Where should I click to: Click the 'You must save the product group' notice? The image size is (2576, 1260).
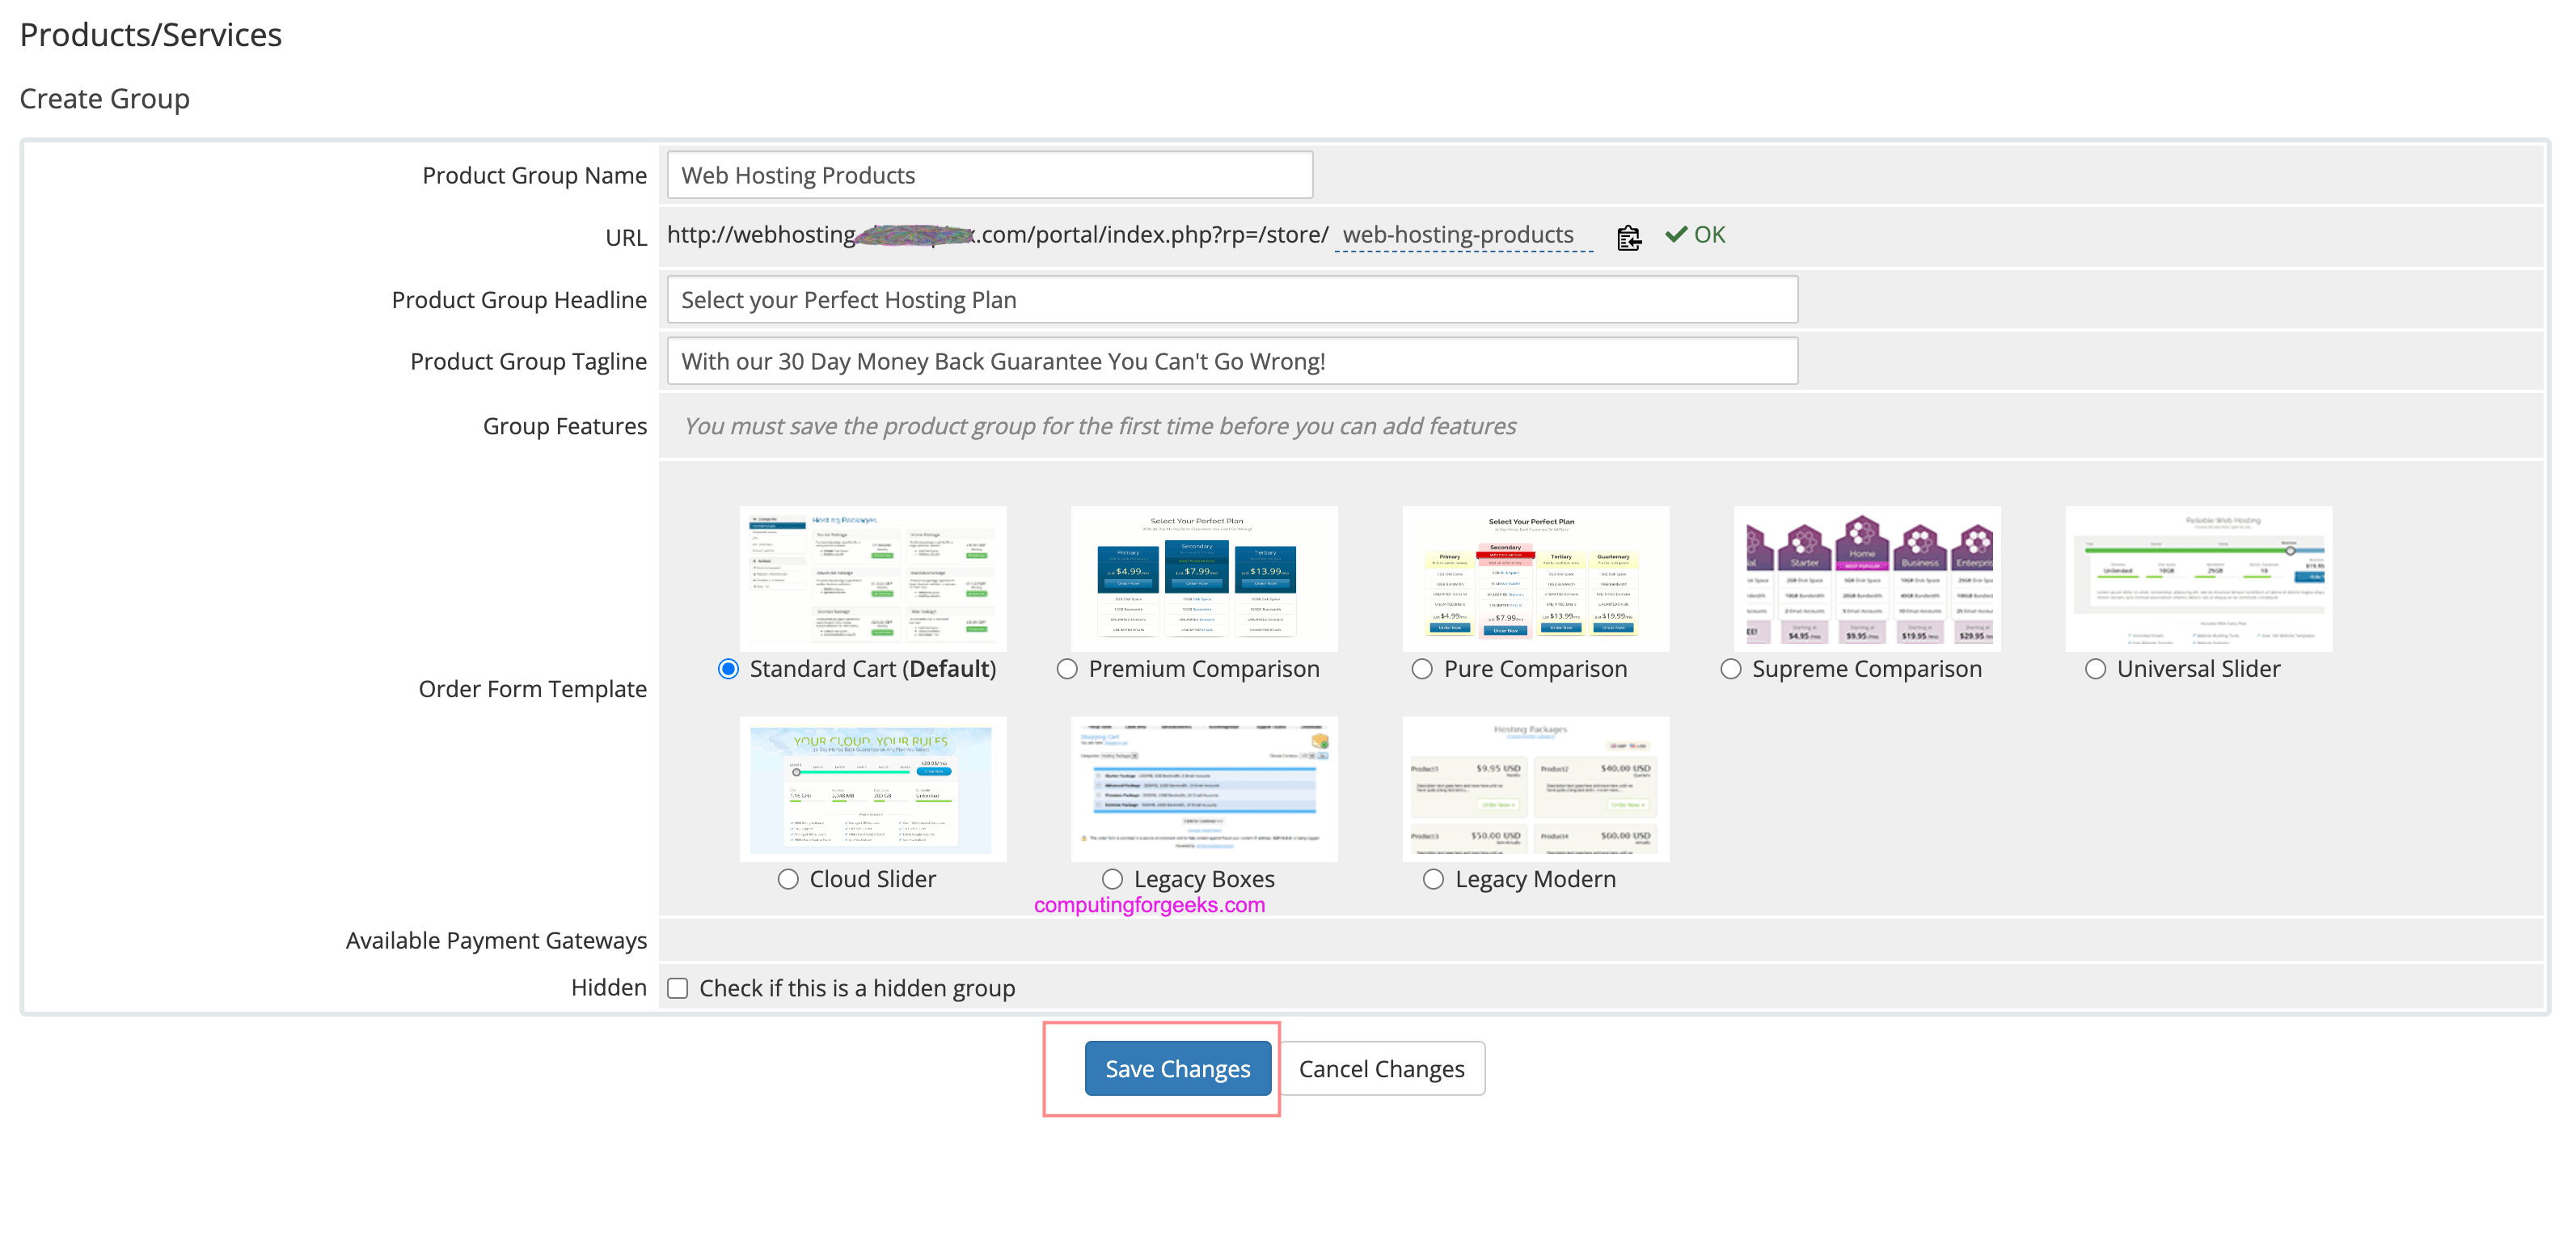(x=1100, y=426)
